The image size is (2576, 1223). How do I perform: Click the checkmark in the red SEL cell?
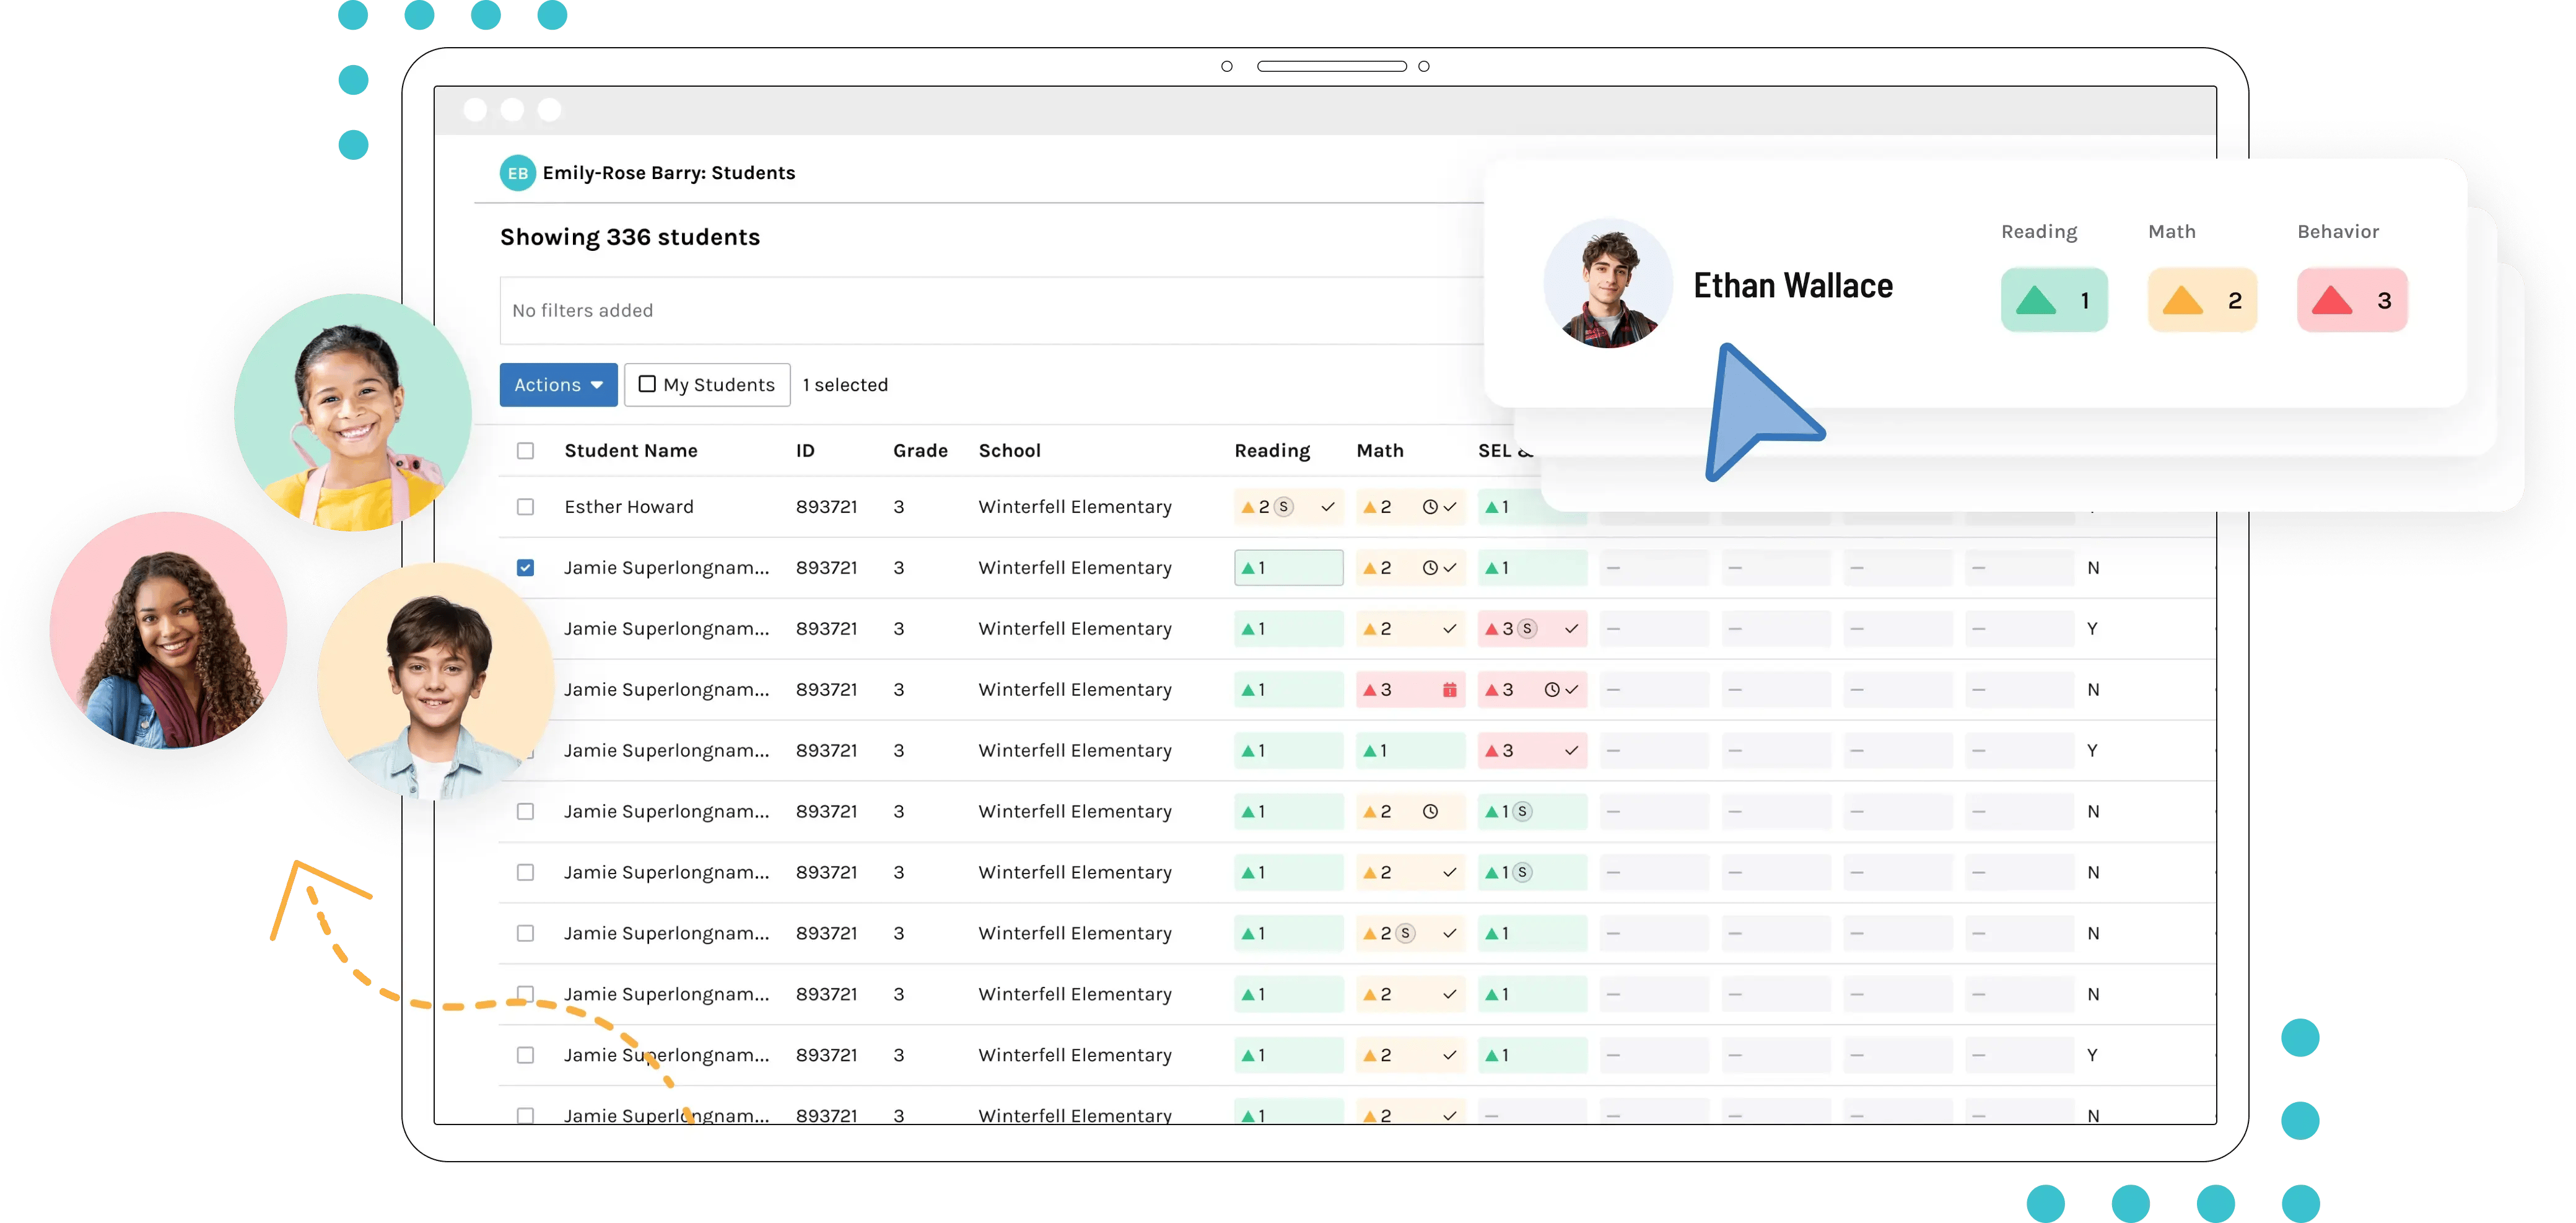[x=1571, y=629]
